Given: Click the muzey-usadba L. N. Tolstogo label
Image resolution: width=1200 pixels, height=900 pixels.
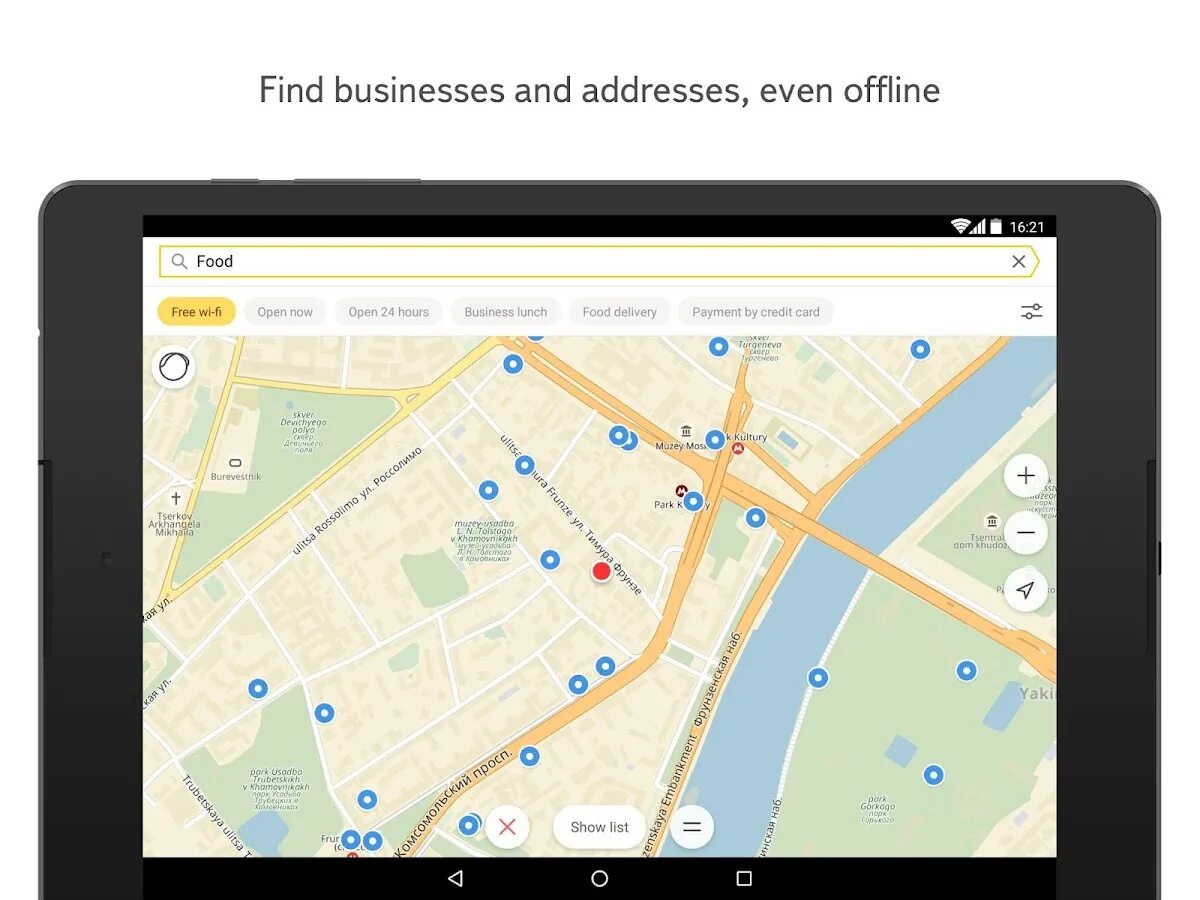Looking at the screenshot, I should tap(484, 540).
